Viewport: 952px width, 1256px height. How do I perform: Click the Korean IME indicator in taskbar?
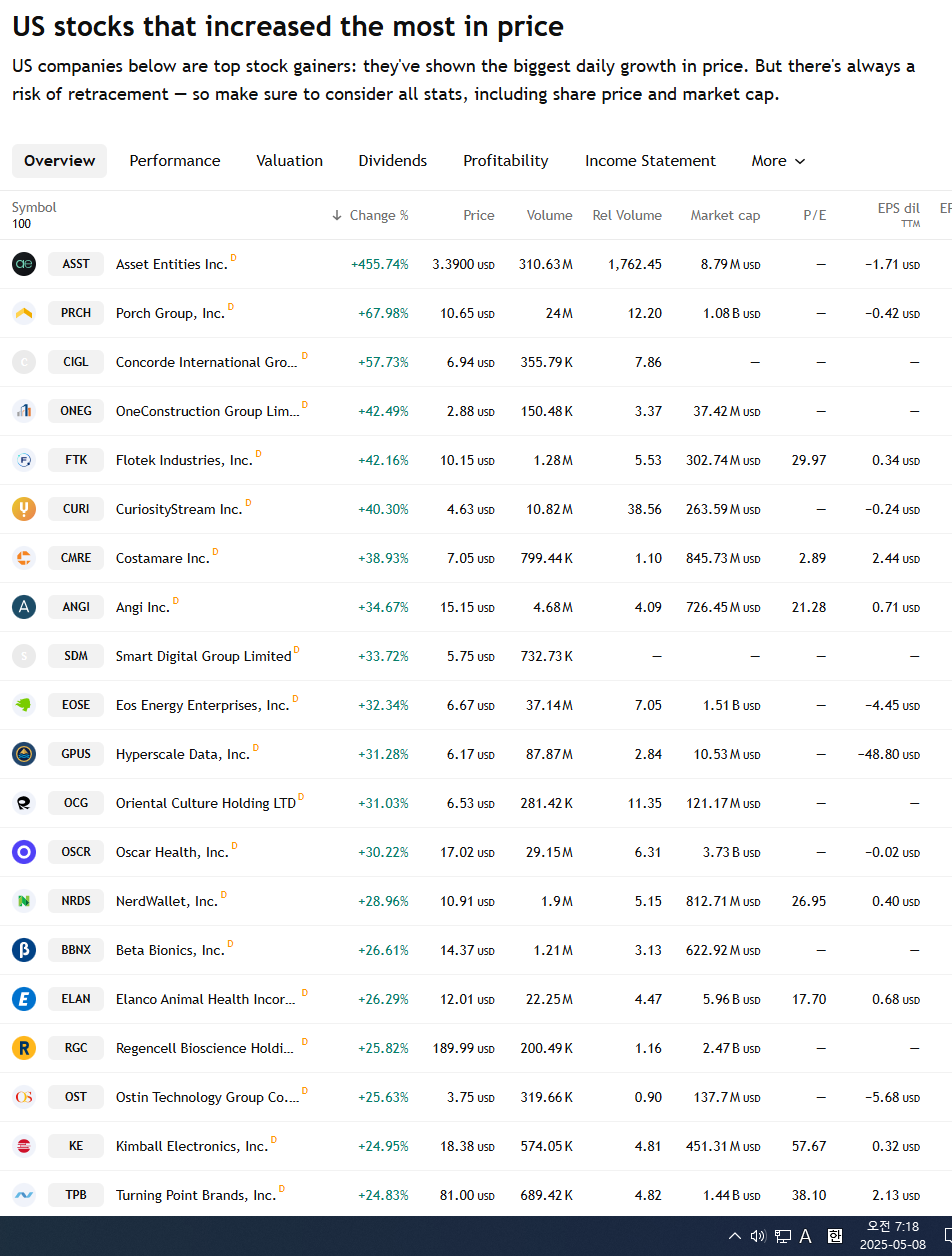click(x=835, y=1236)
